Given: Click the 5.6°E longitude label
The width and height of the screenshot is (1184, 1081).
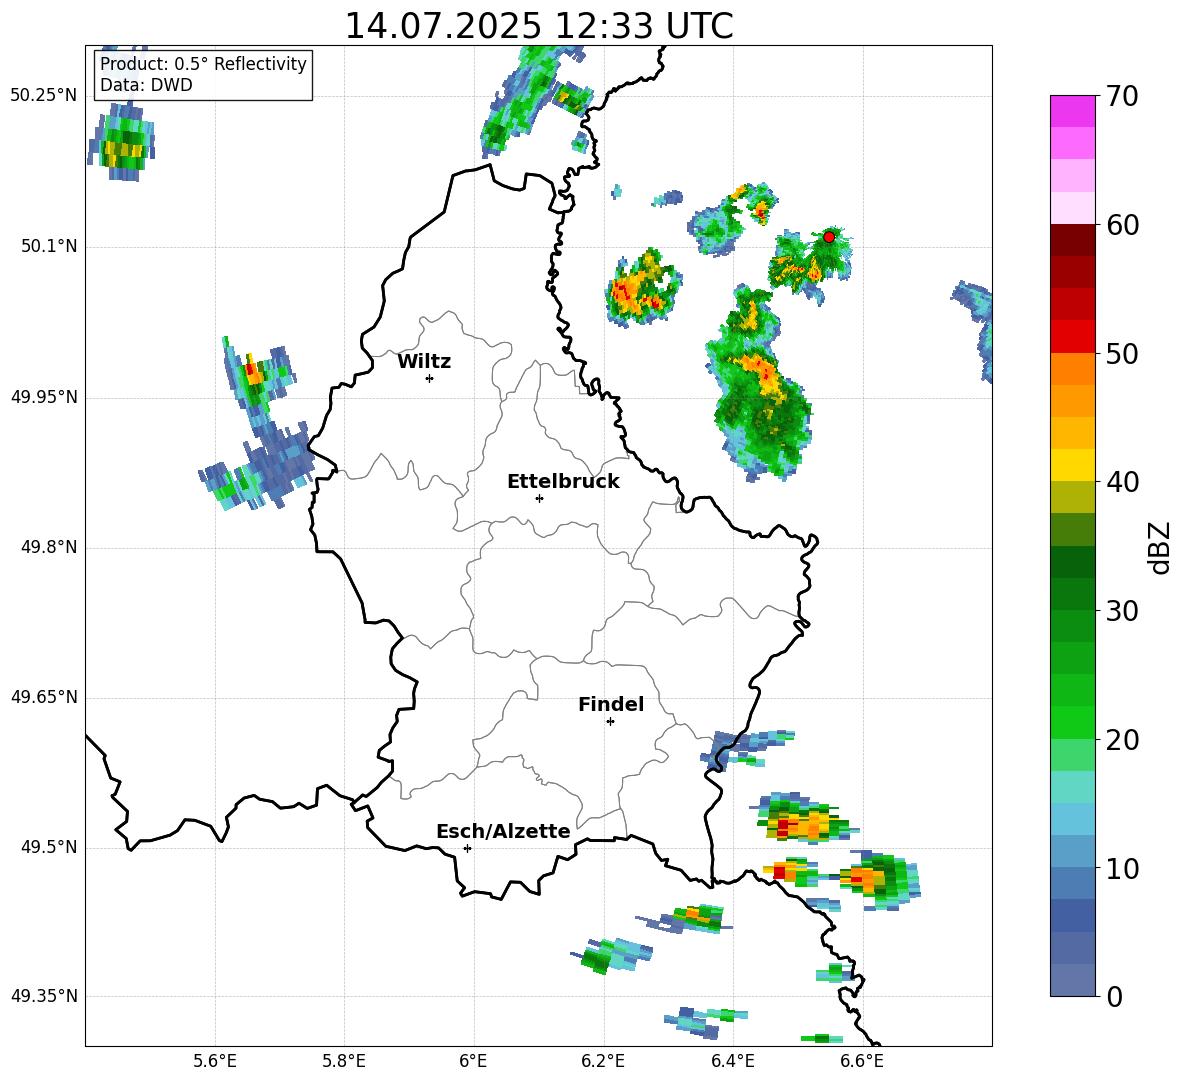Looking at the screenshot, I should click(x=215, y=1061).
